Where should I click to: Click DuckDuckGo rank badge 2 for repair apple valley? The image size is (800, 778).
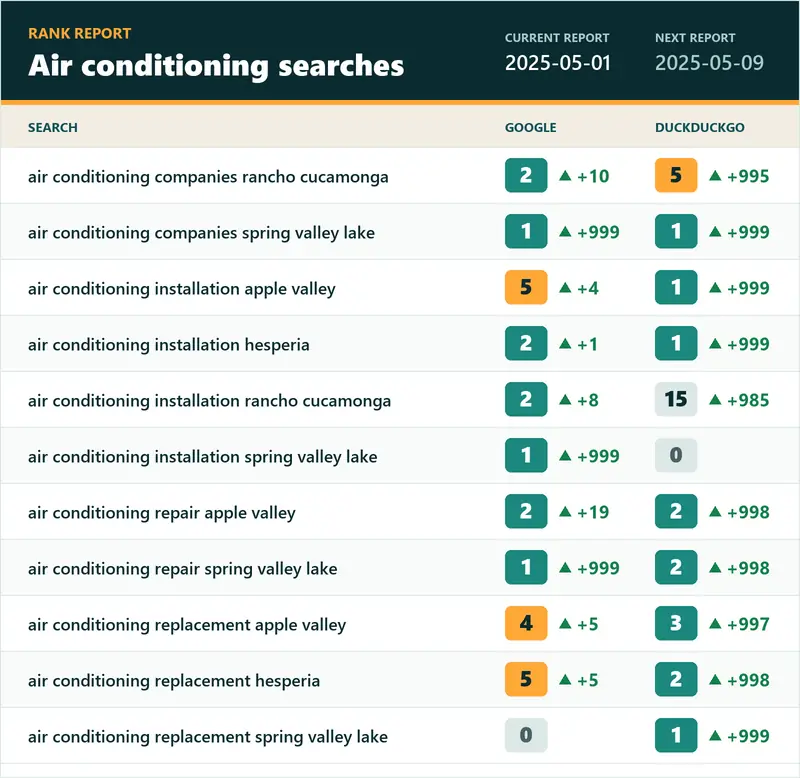coord(676,511)
